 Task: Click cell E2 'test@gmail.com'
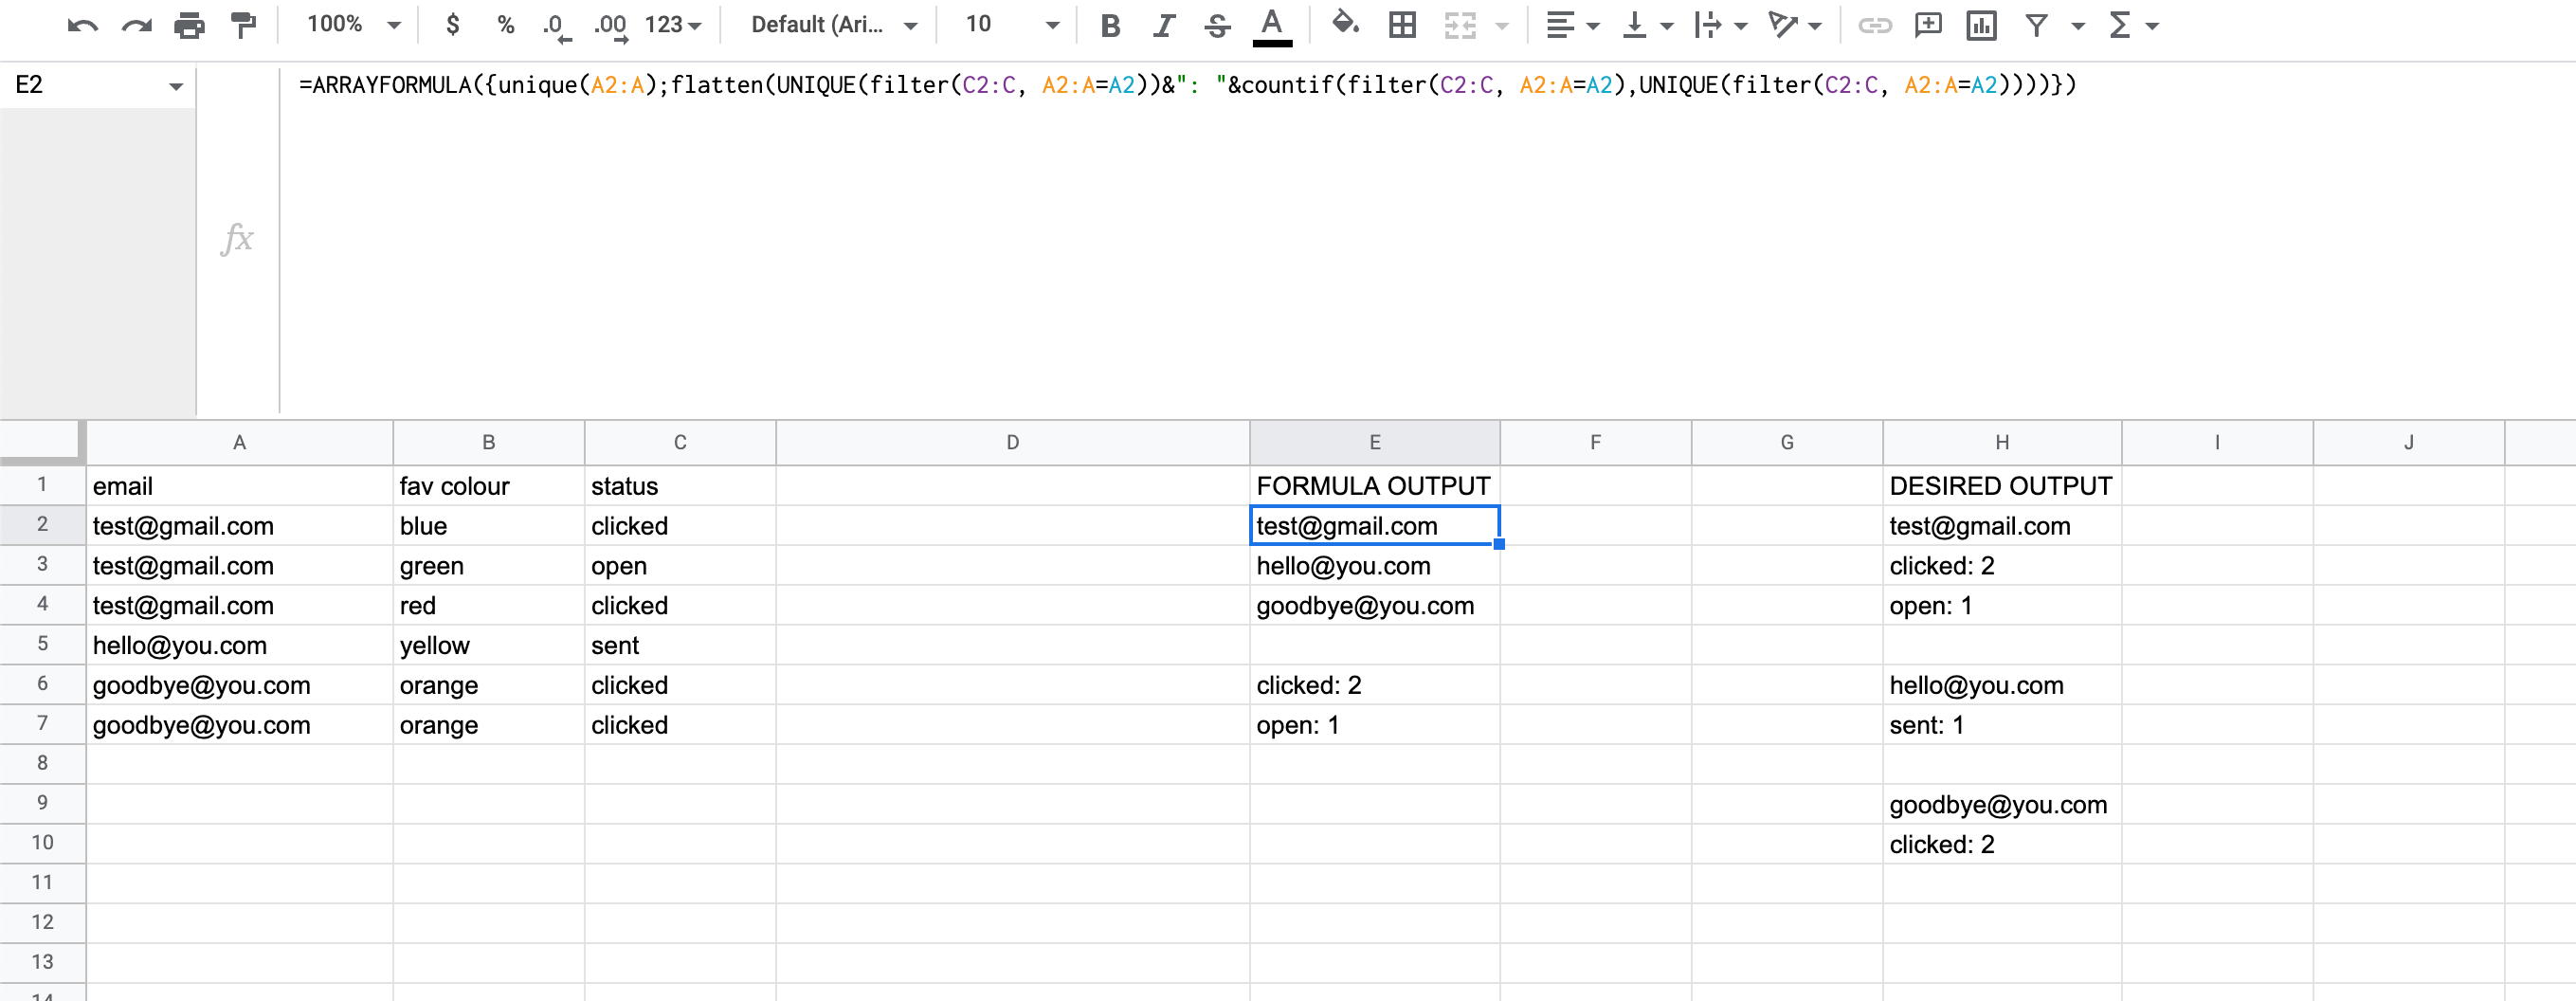[1374, 525]
